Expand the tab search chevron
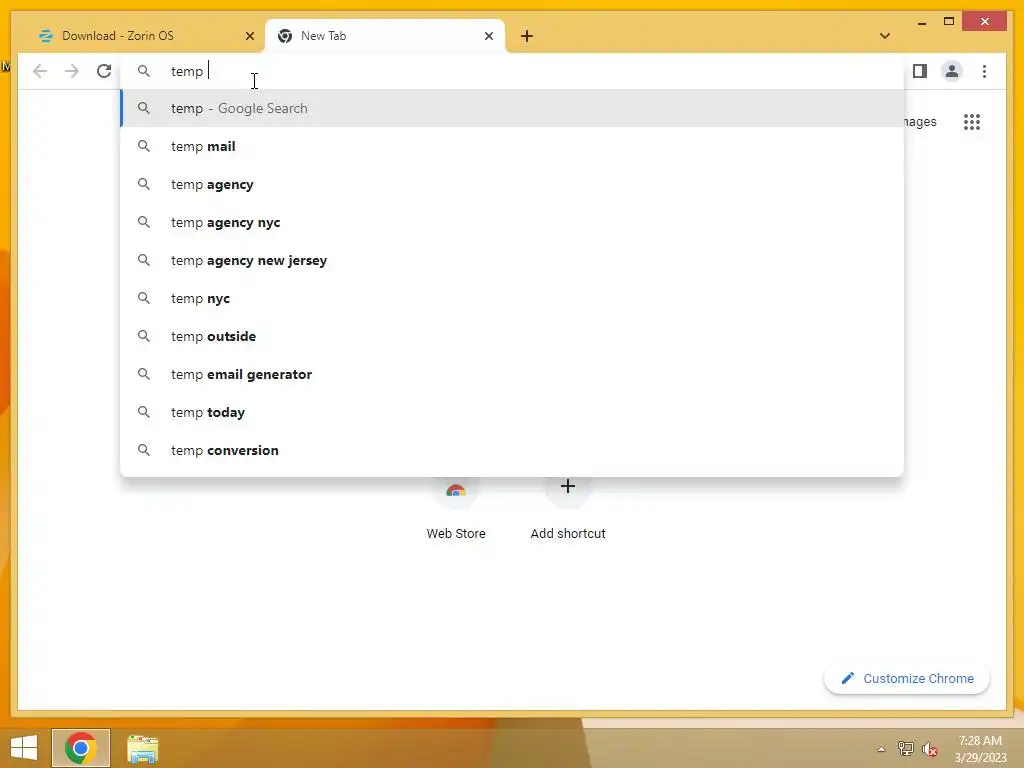The width and height of the screenshot is (1024, 768). pyautogui.click(x=884, y=36)
